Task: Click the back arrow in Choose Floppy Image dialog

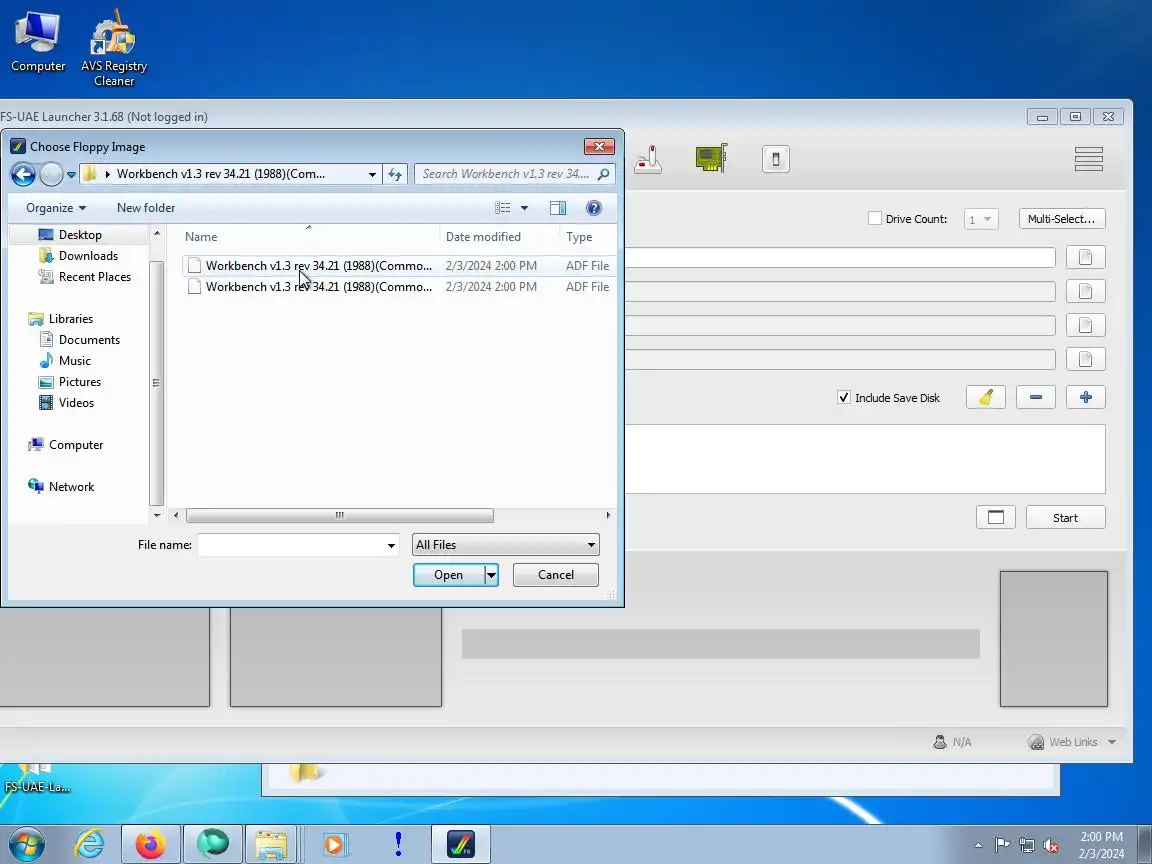Action: (x=23, y=174)
